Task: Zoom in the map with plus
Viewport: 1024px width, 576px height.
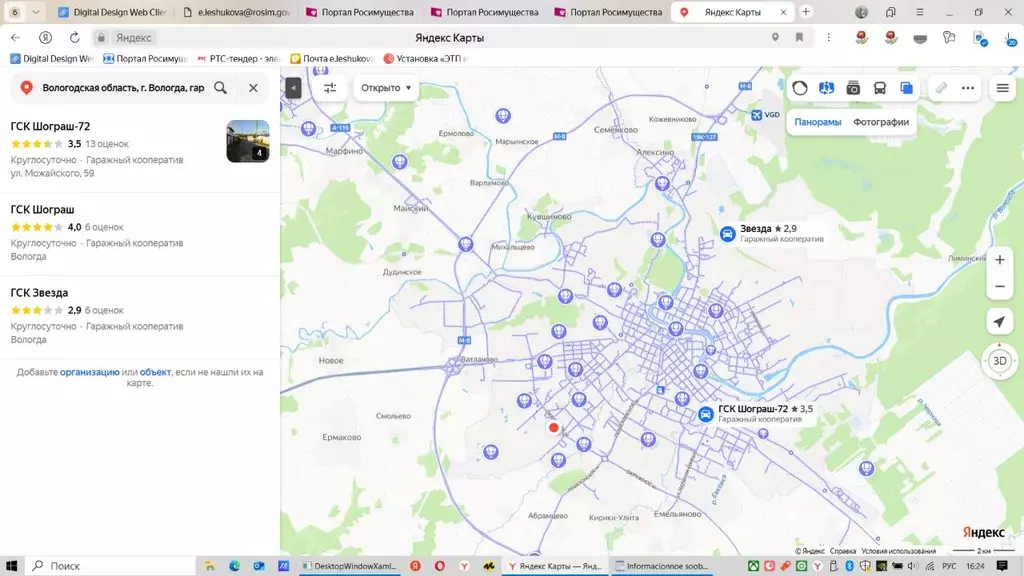Action: pos(1000,260)
